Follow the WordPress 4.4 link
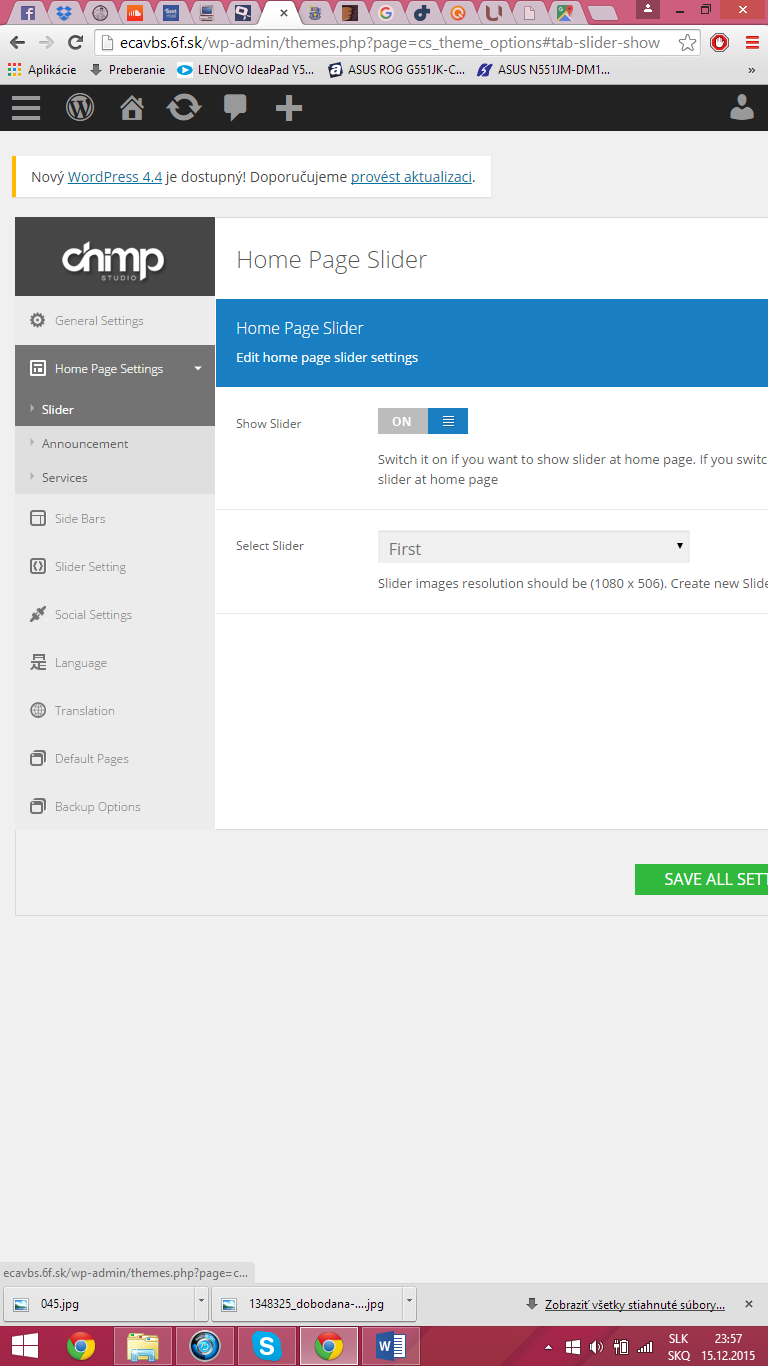768x1366 pixels. [x=115, y=177]
